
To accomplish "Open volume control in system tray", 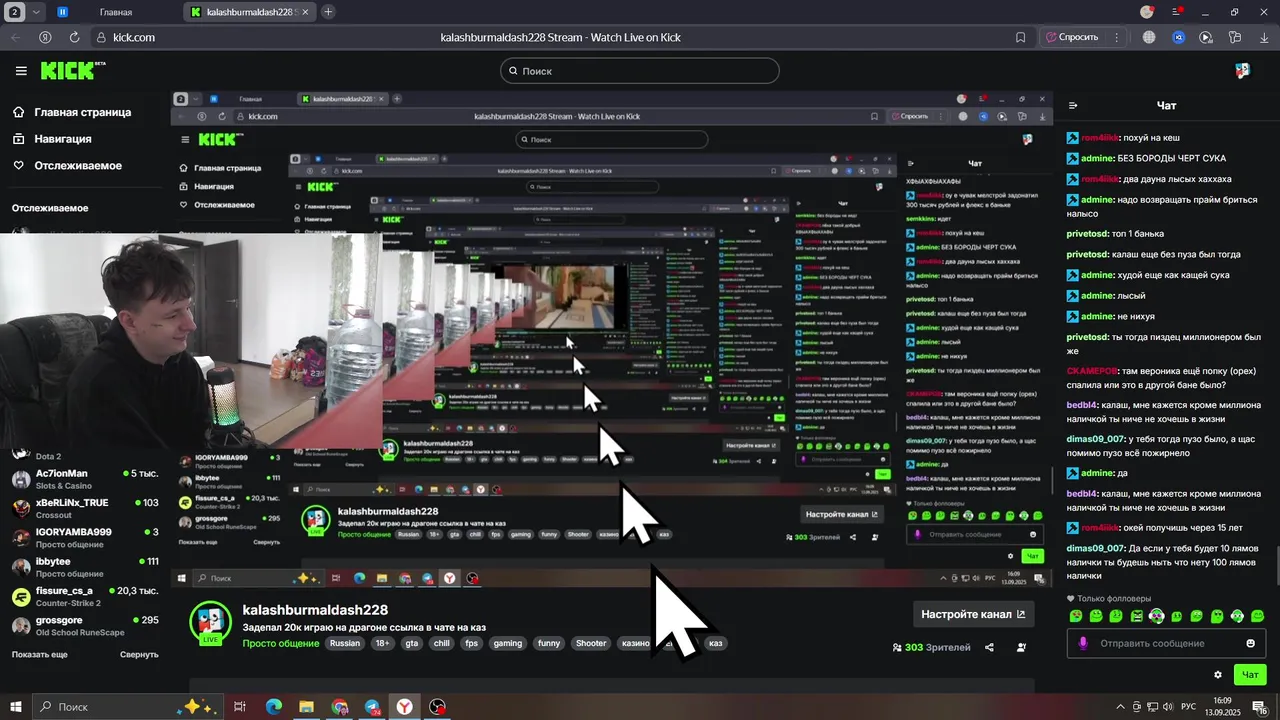I will click(x=1168, y=707).
